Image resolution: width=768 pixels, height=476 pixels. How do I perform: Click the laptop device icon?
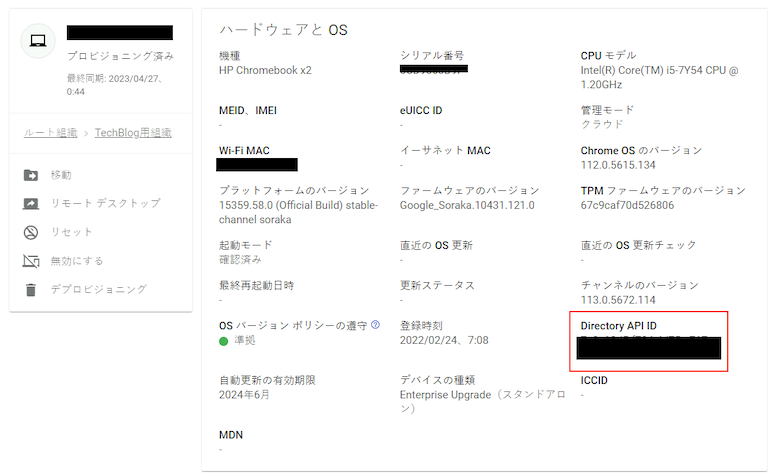tap(38, 41)
